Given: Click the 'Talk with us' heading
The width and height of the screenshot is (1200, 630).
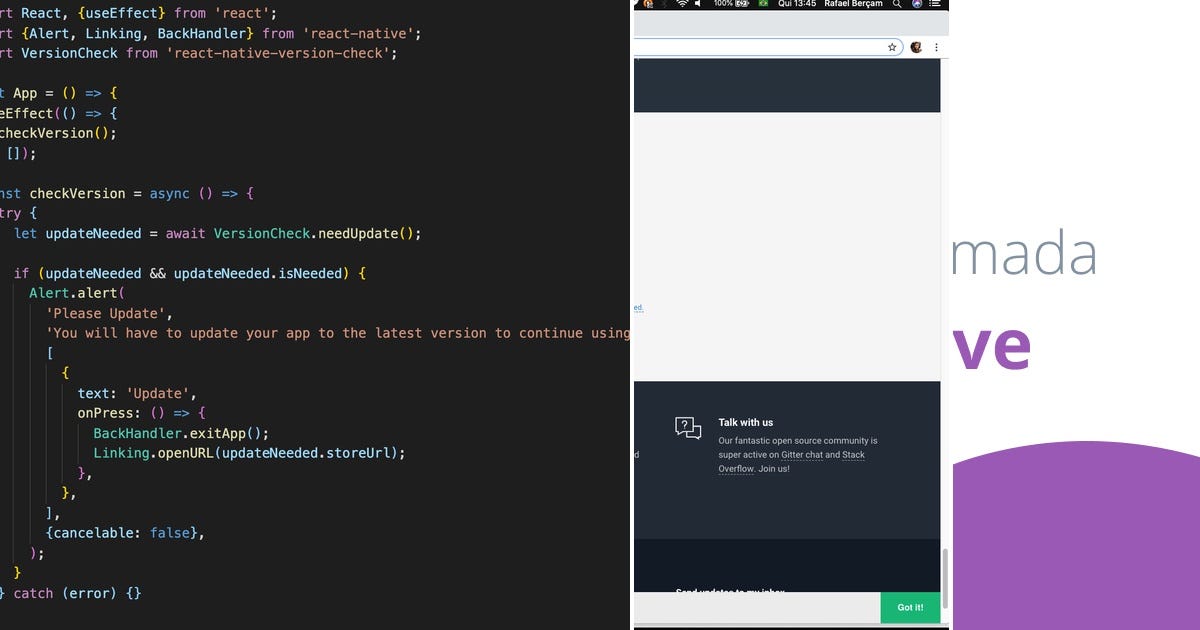Looking at the screenshot, I should tap(746, 422).
